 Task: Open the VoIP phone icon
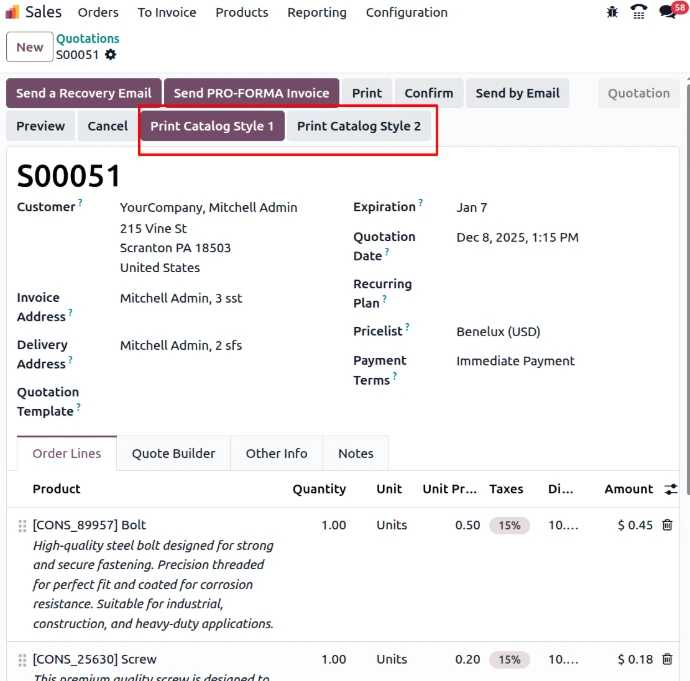[639, 12]
